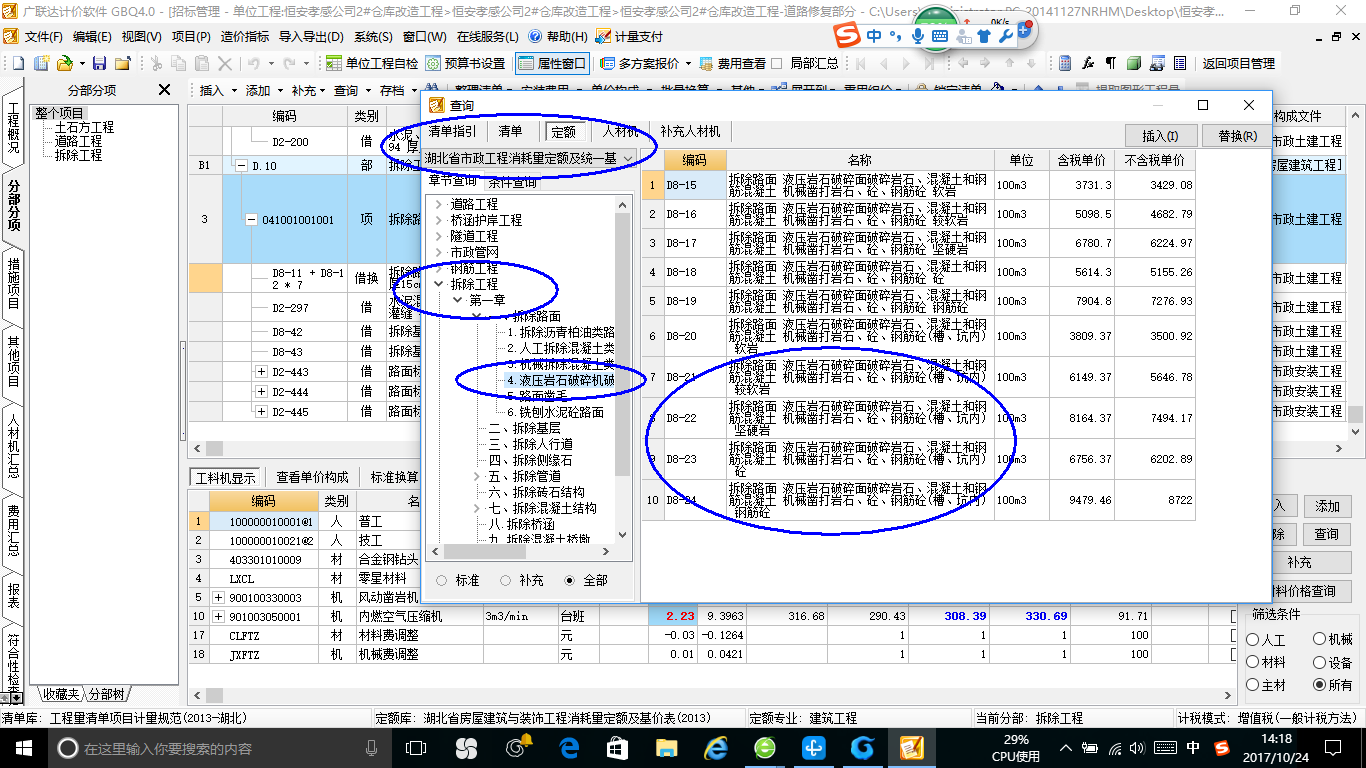Click the calculator icon in the toolbar
Screen dimensions: 1366x768
(1066, 63)
